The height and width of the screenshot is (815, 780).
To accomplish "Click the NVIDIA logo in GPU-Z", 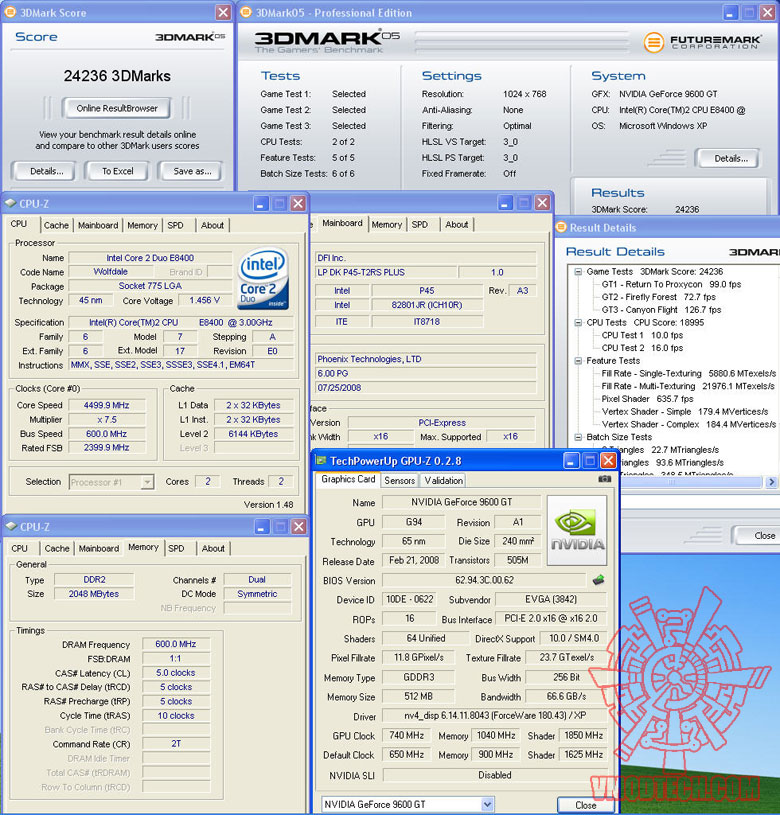I will point(577,530).
